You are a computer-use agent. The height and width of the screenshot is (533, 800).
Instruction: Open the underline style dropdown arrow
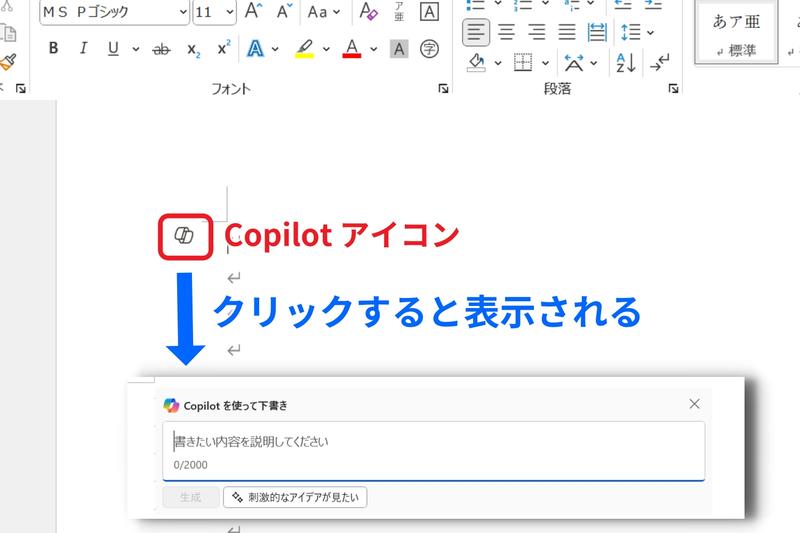click(136, 49)
